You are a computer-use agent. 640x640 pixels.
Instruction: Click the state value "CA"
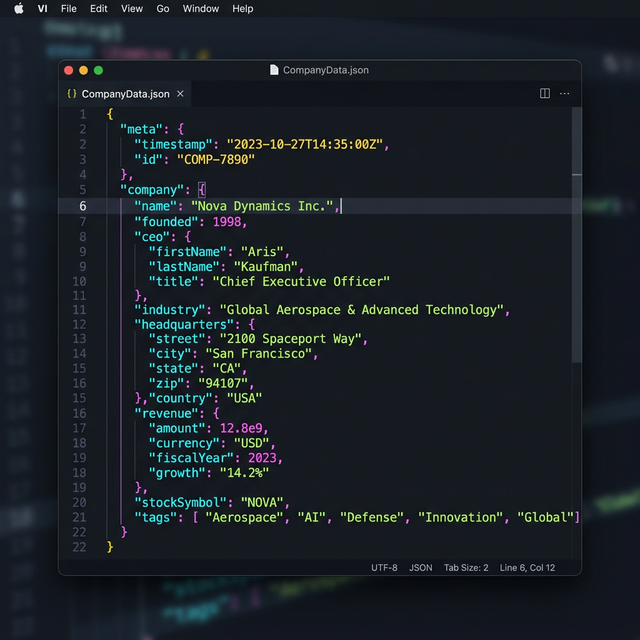pos(227,369)
